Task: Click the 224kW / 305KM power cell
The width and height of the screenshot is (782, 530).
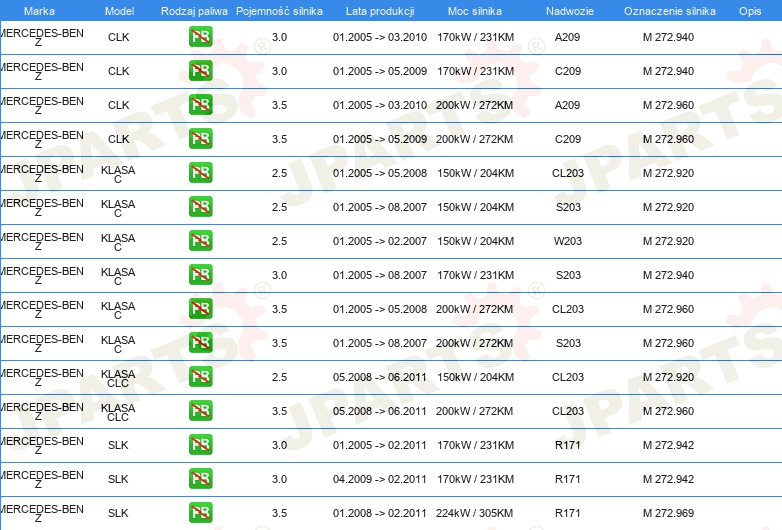Action: tap(474, 513)
